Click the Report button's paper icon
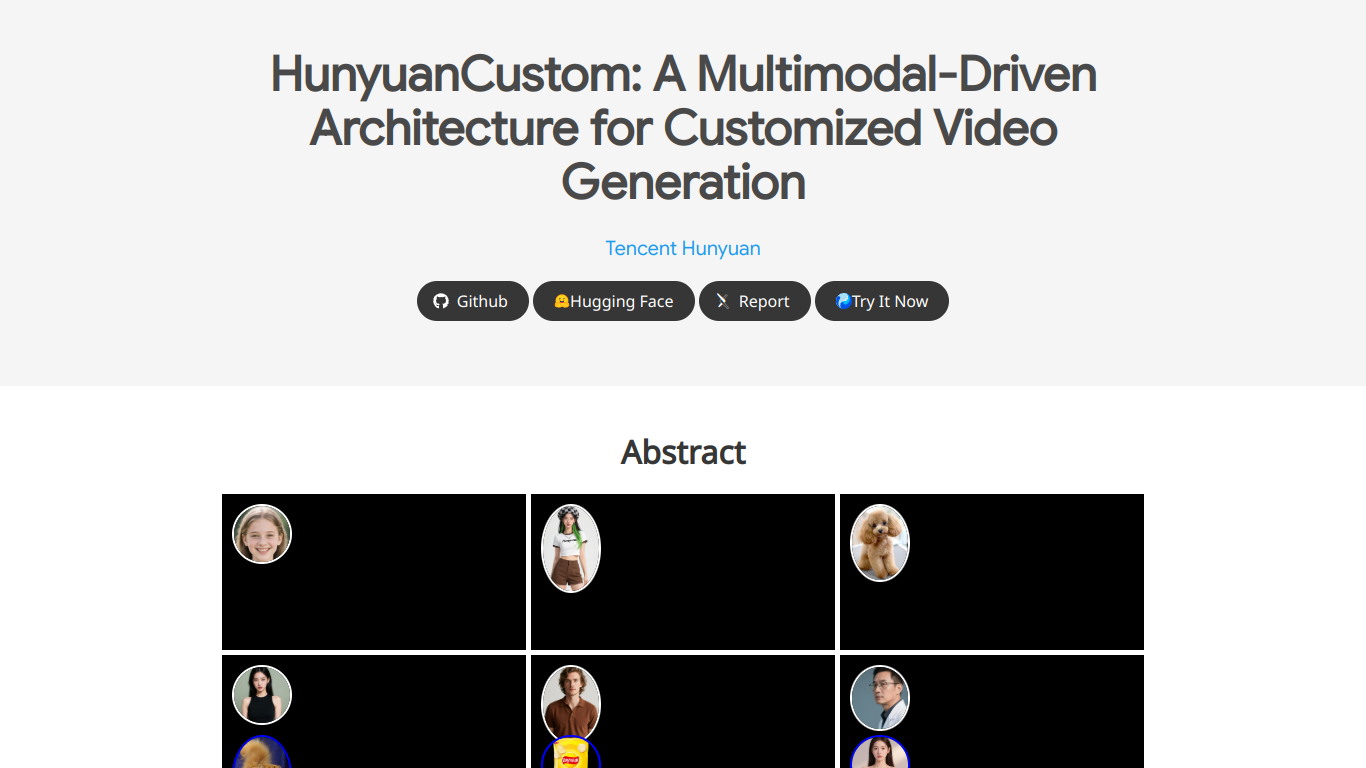This screenshot has width=1366, height=768. click(x=722, y=301)
